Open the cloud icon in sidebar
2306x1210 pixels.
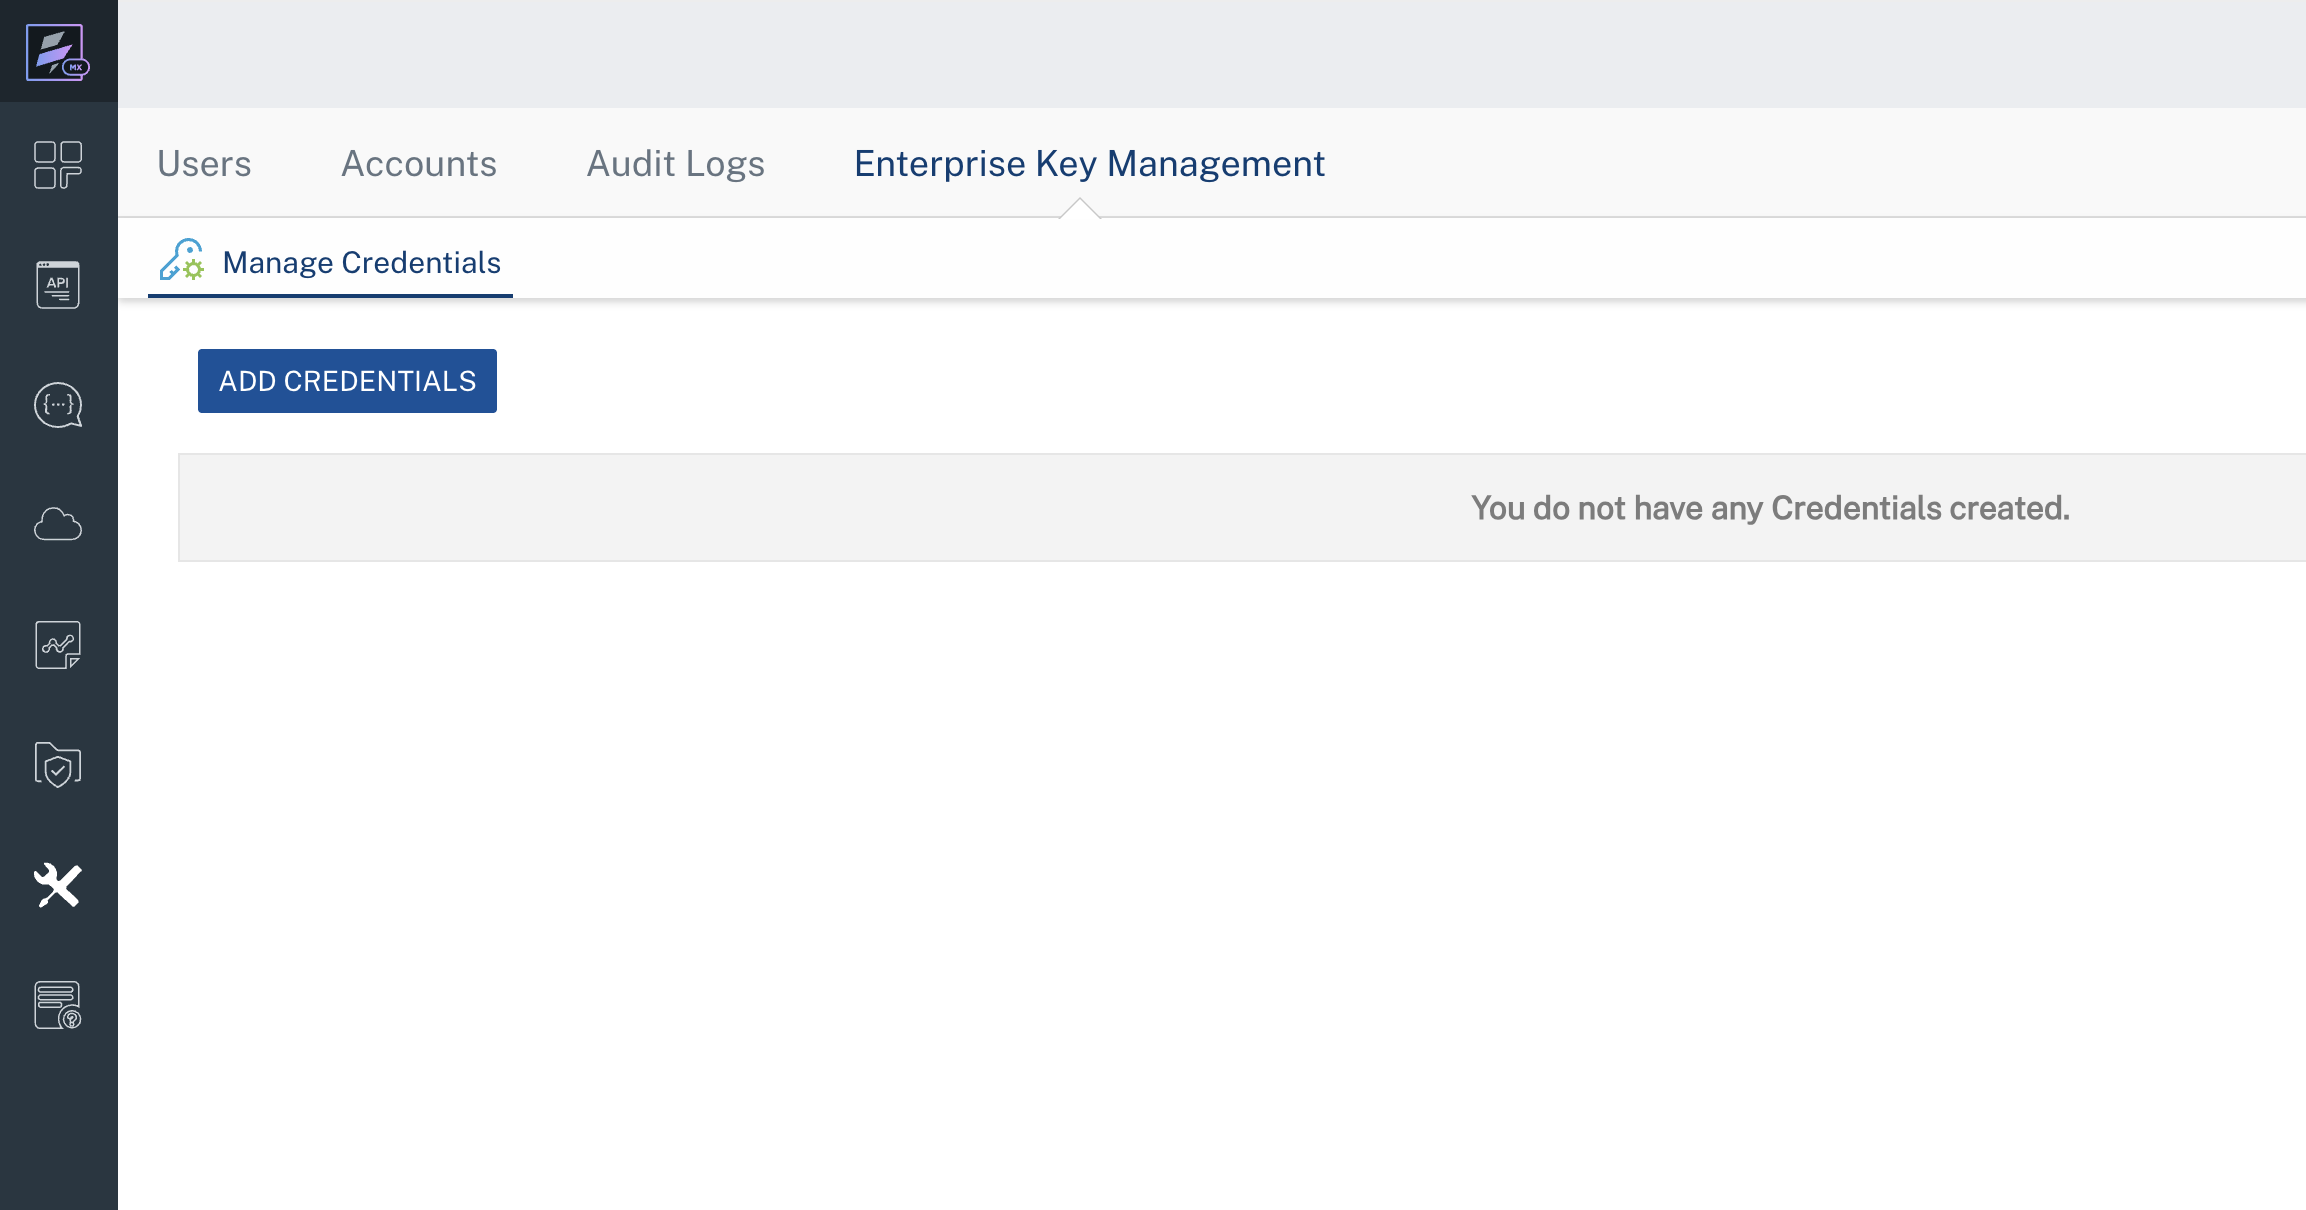[58, 524]
